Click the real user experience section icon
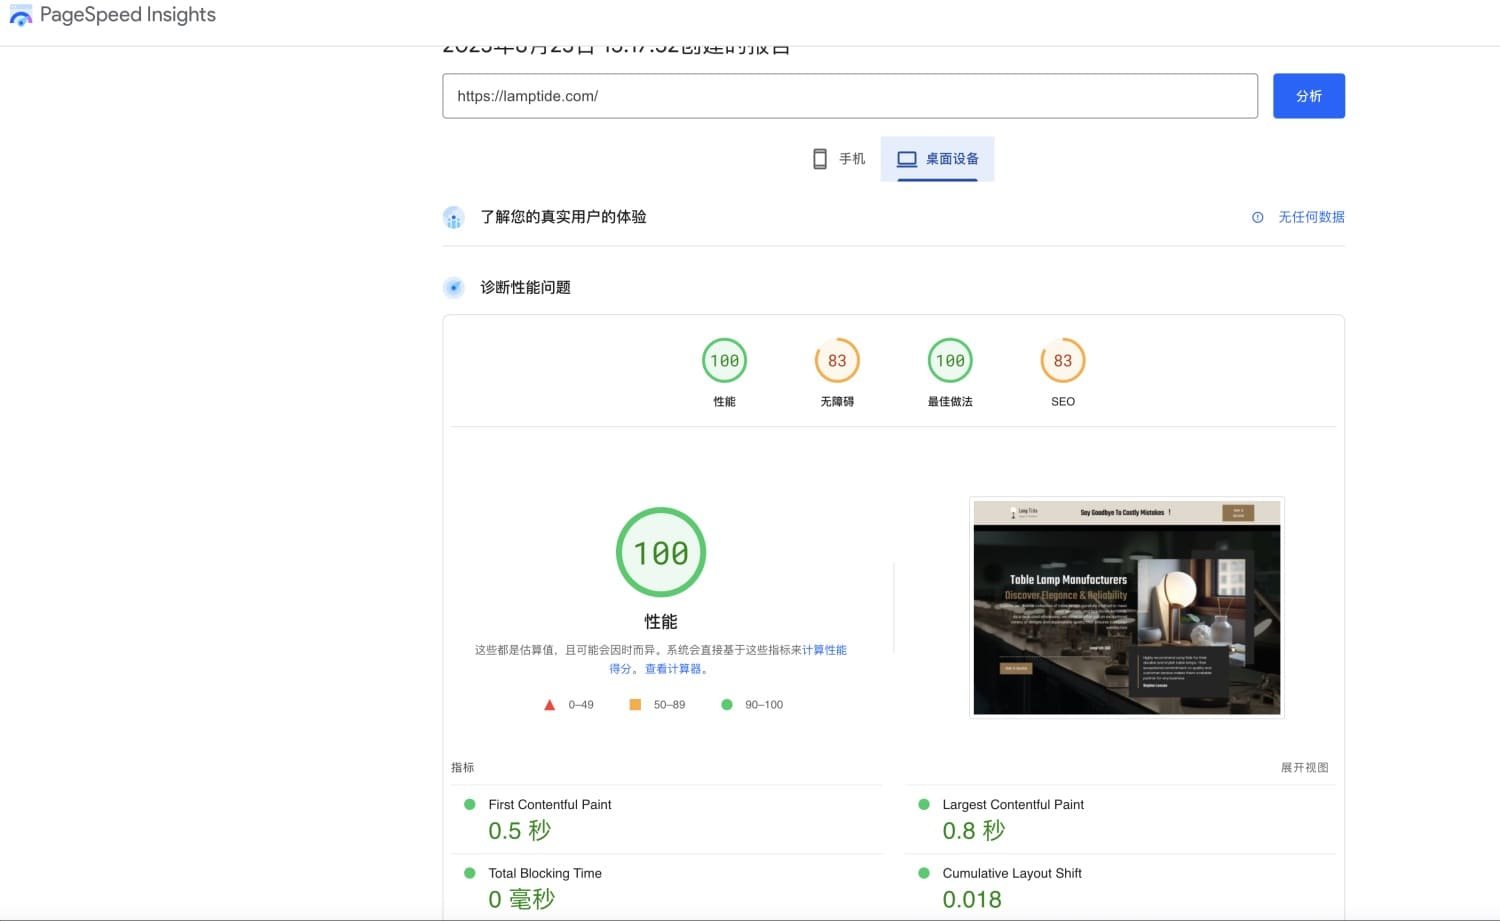Screen dimensions: 1500x921 [x=454, y=218]
